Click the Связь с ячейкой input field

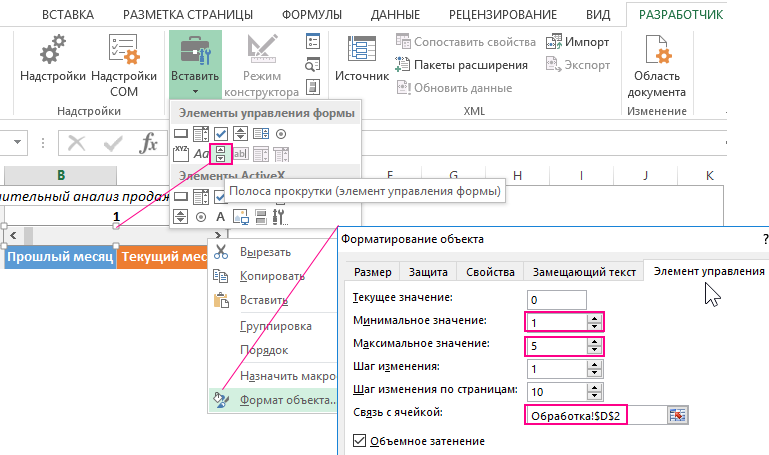(x=596, y=415)
